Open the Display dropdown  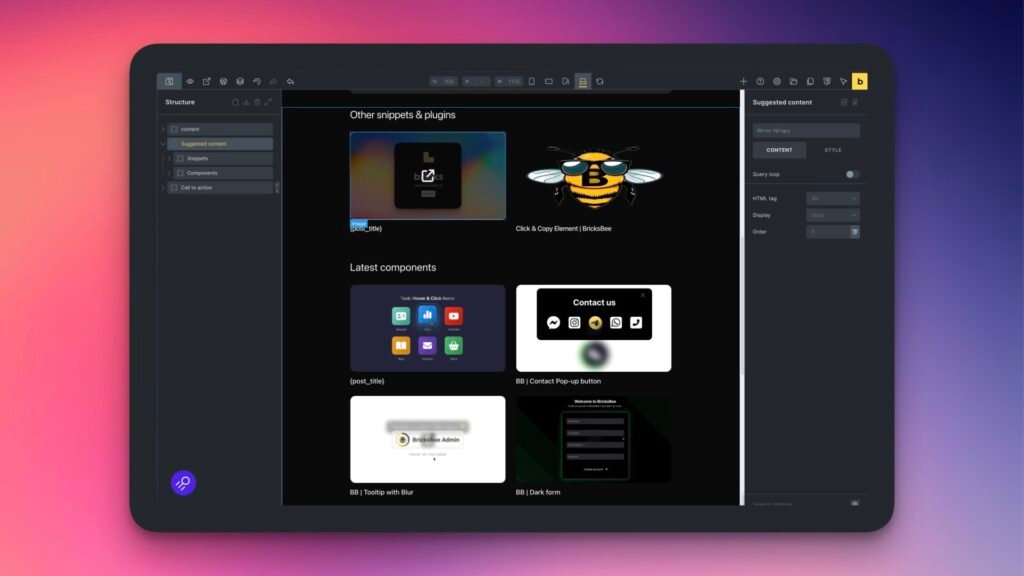tap(832, 215)
